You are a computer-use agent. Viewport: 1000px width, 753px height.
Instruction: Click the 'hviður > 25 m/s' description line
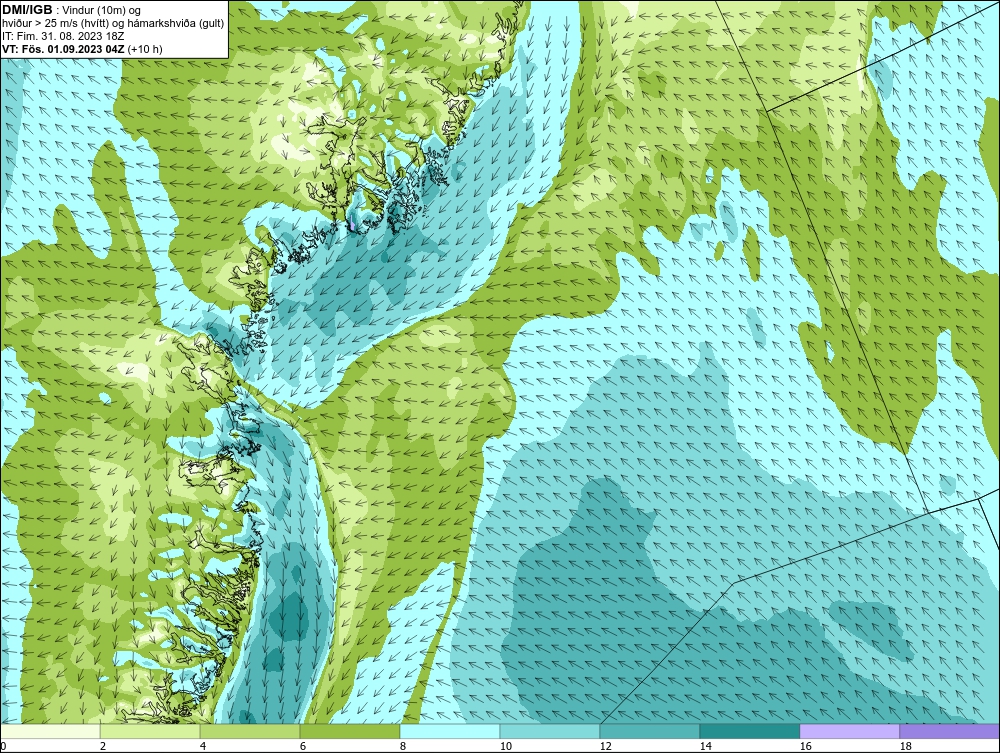113,23
